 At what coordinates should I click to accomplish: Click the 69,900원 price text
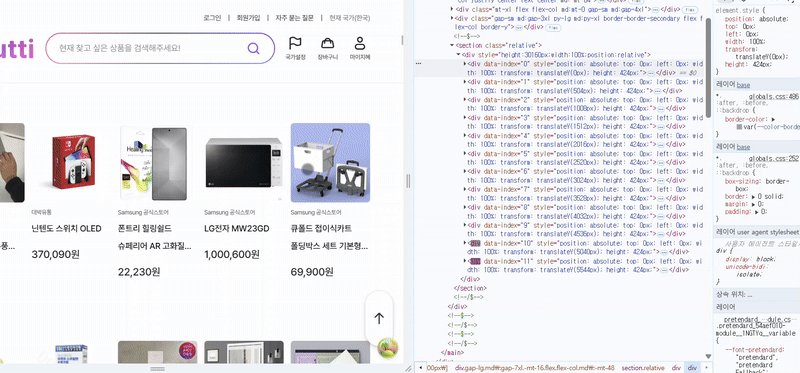[311, 272]
